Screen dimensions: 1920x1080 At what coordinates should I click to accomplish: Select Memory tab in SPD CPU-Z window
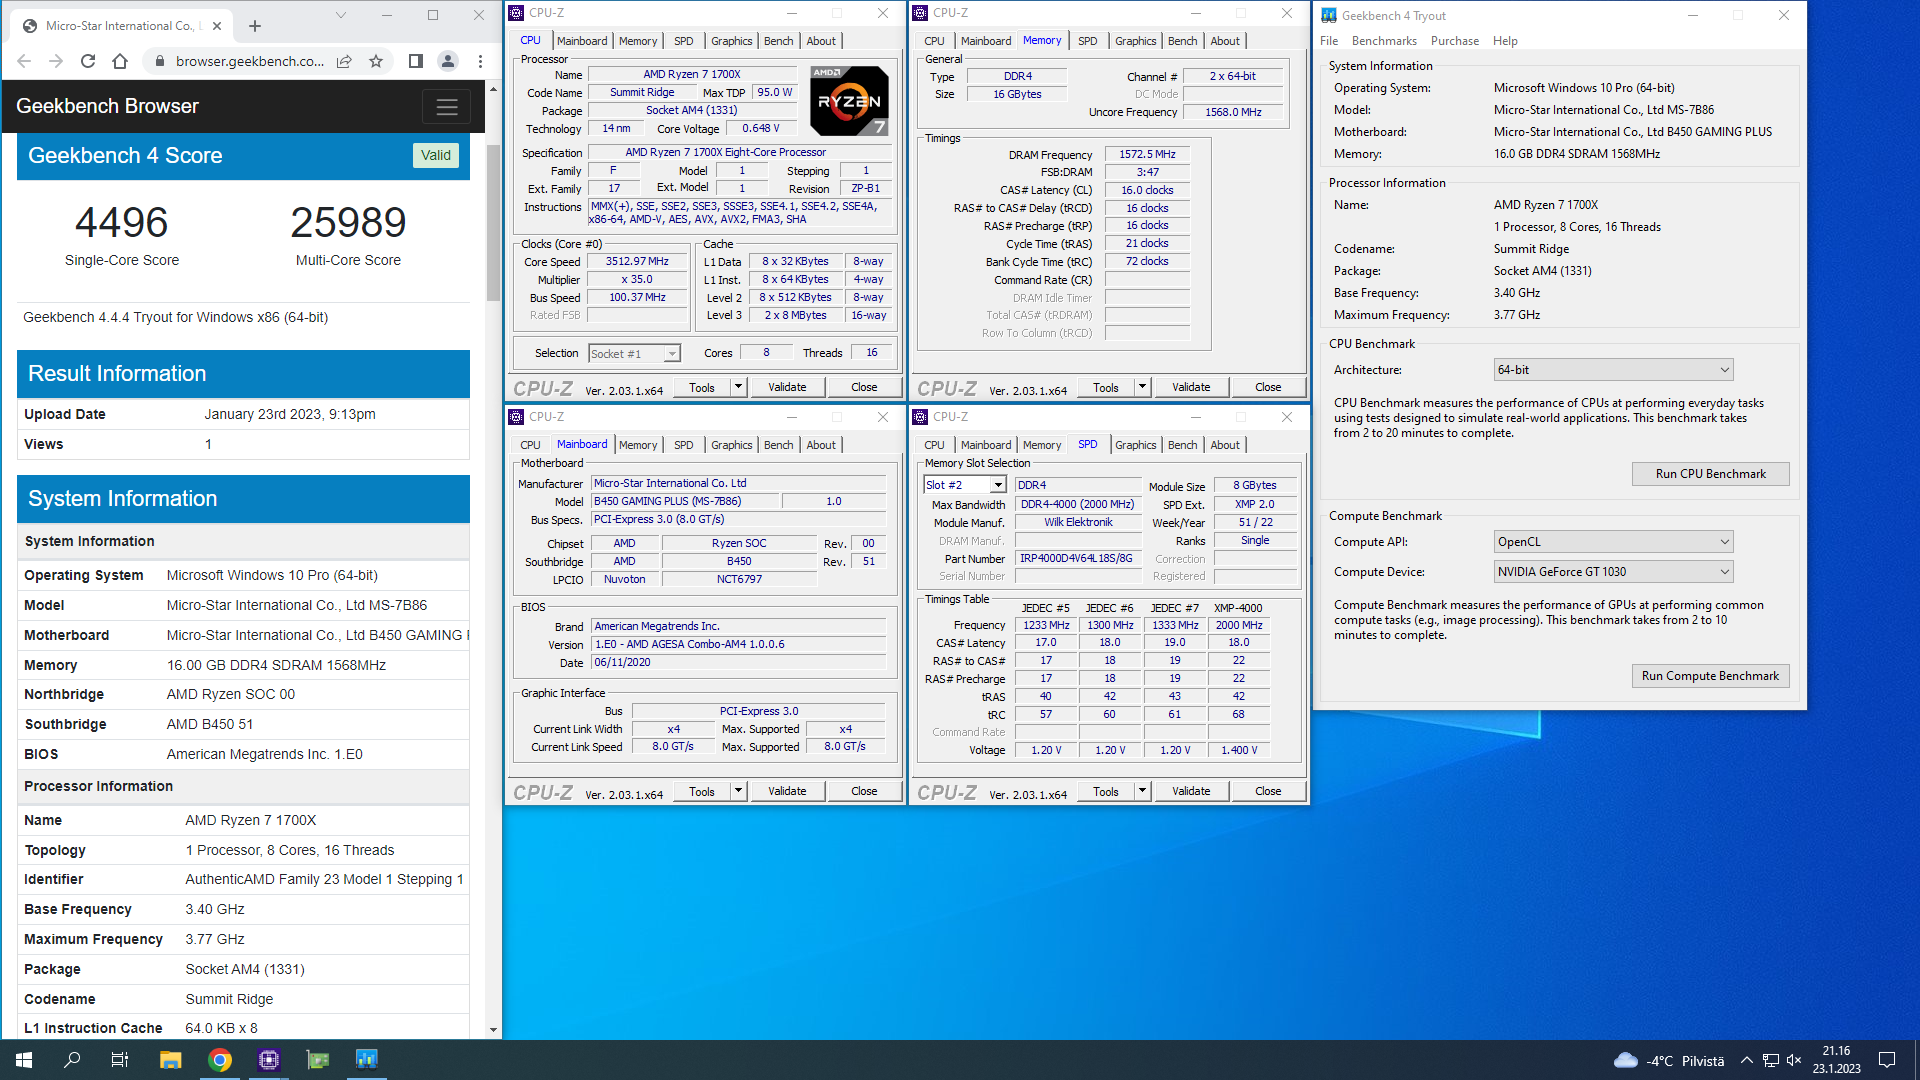point(1041,445)
